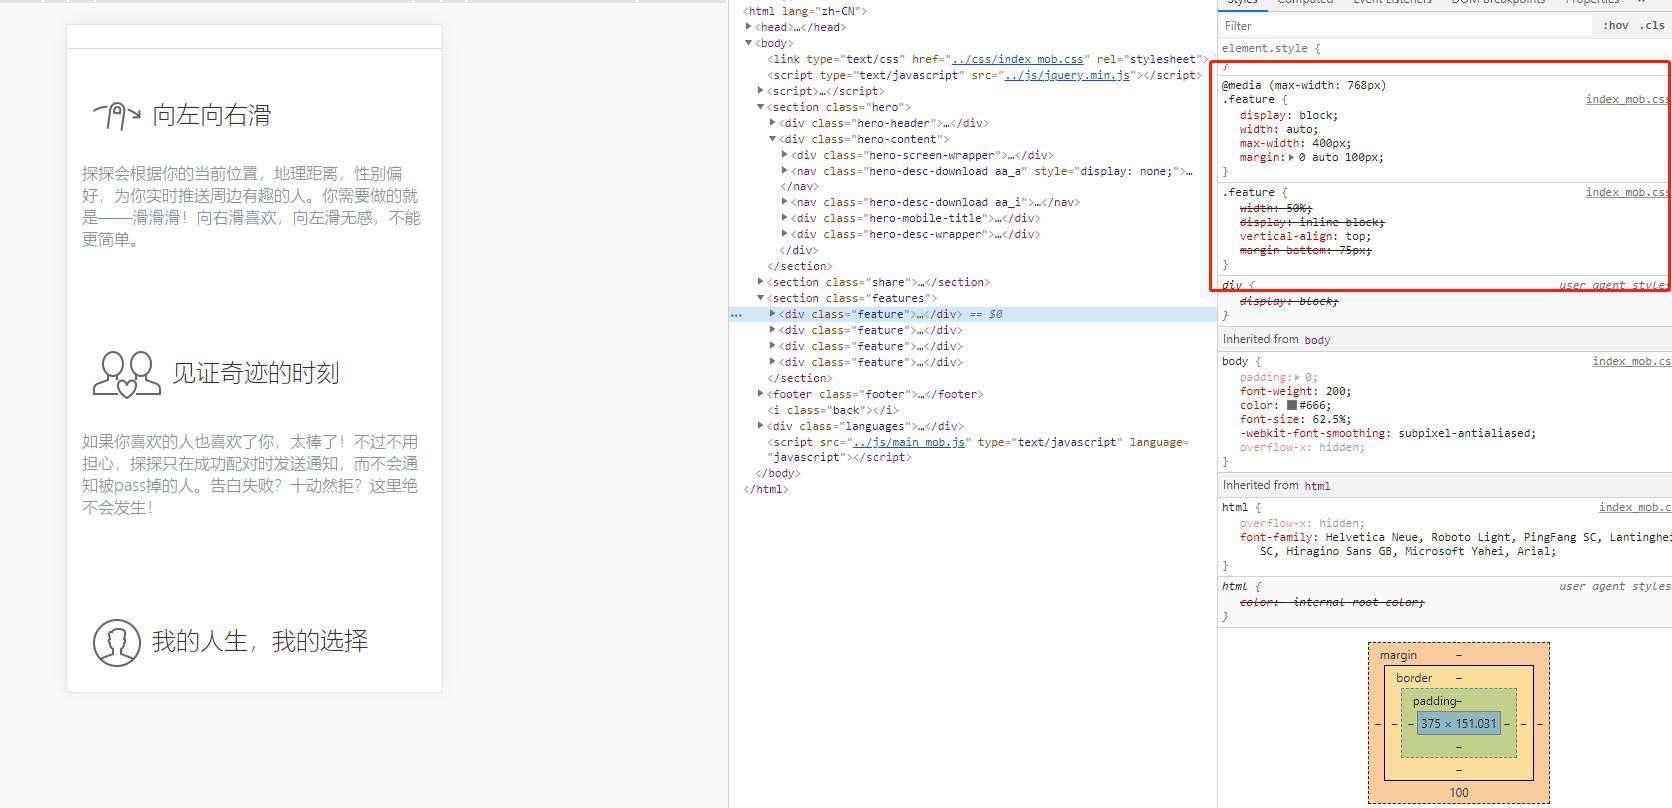Collapse the section class features node
1672x808 pixels.
pos(761,298)
